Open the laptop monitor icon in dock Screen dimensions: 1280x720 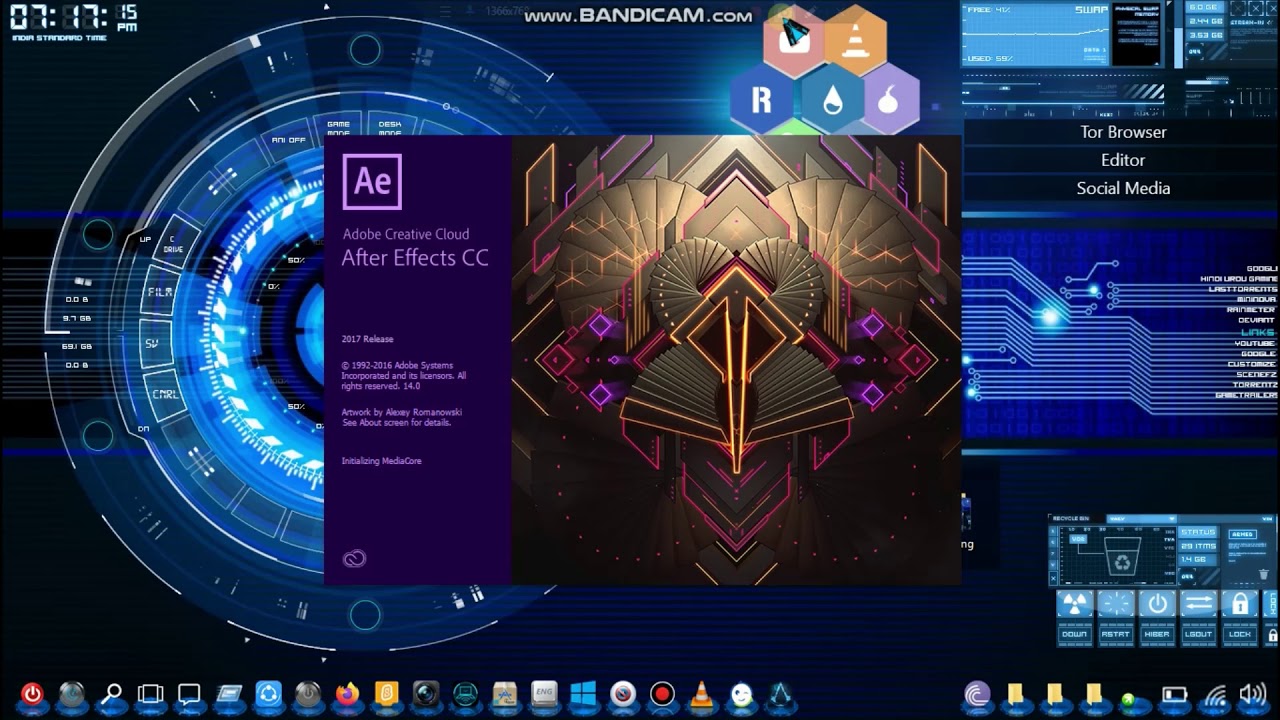[465, 694]
